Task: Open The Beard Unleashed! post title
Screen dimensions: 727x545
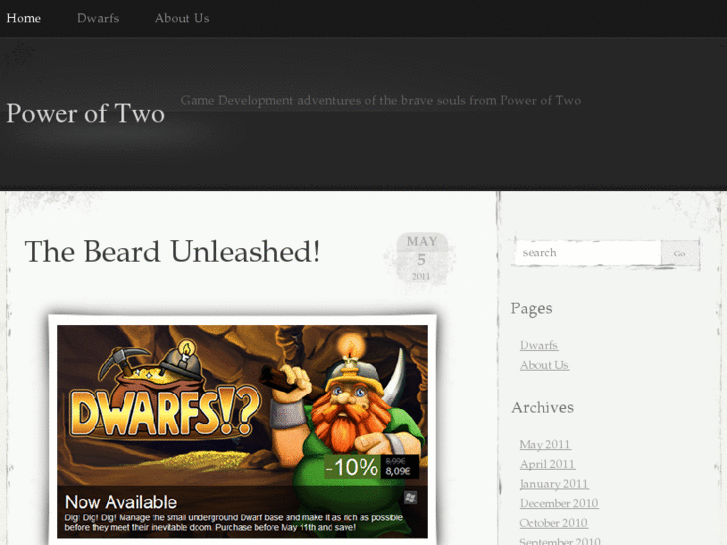Action: [x=172, y=251]
